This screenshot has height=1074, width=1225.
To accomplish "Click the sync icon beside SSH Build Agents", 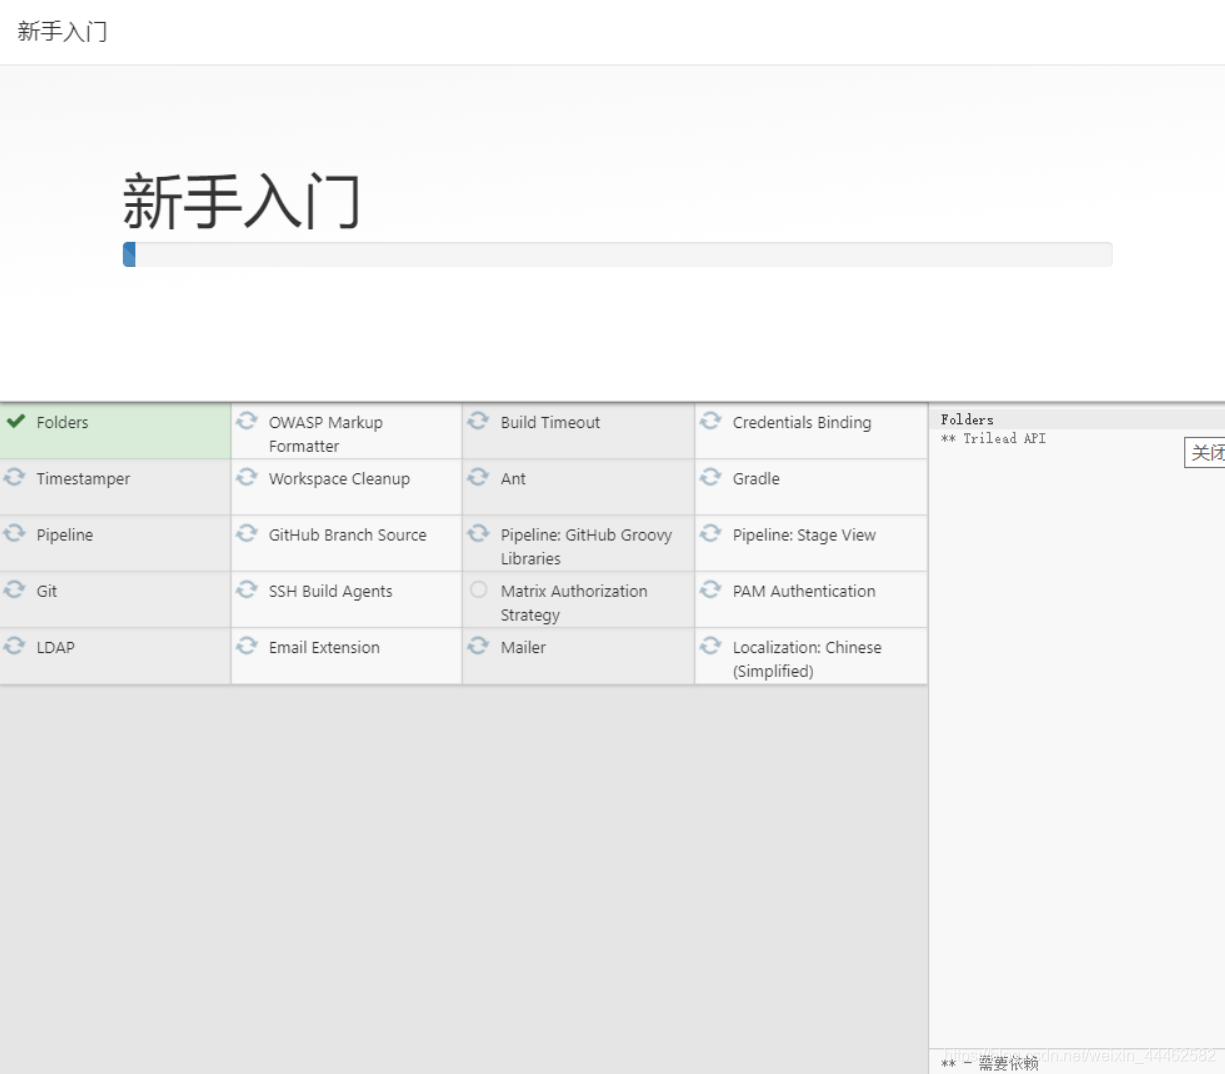I will coord(247,589).
